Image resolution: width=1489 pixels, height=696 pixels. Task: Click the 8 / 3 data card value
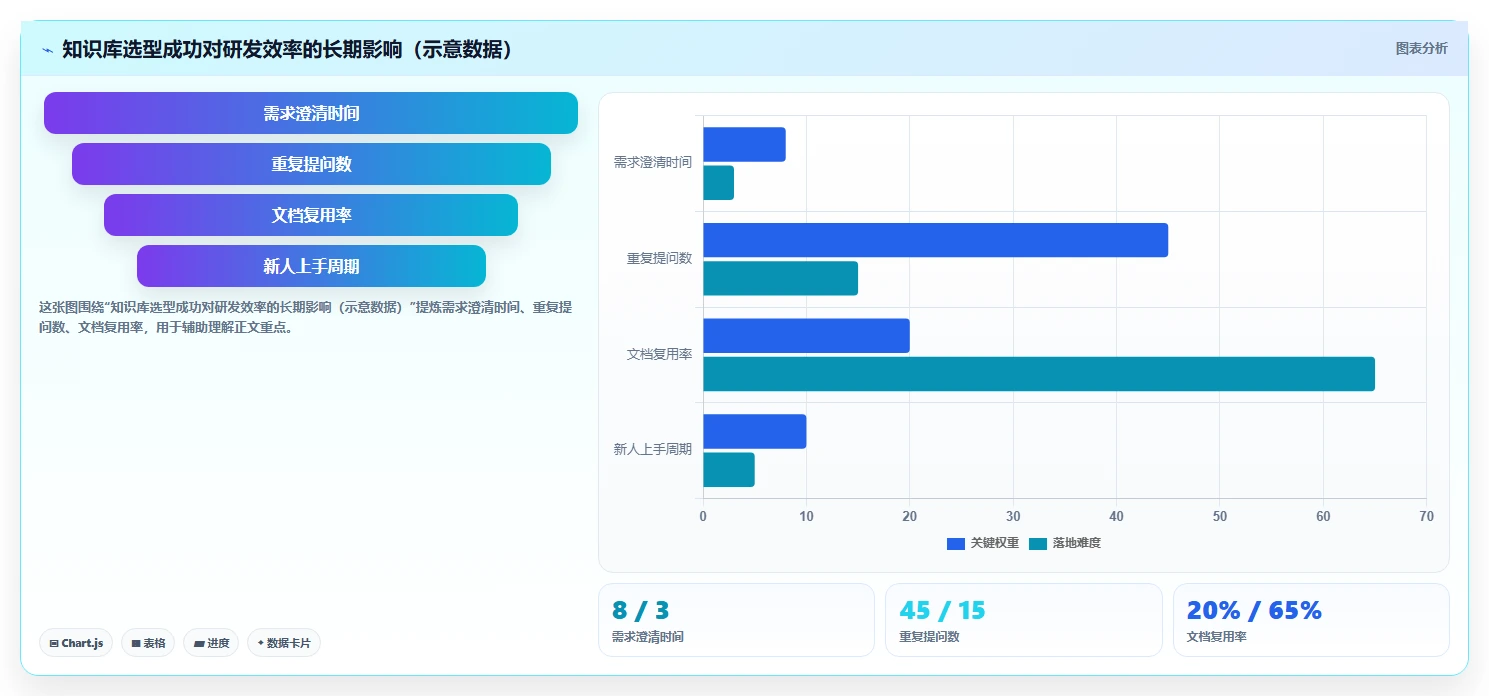640,610
